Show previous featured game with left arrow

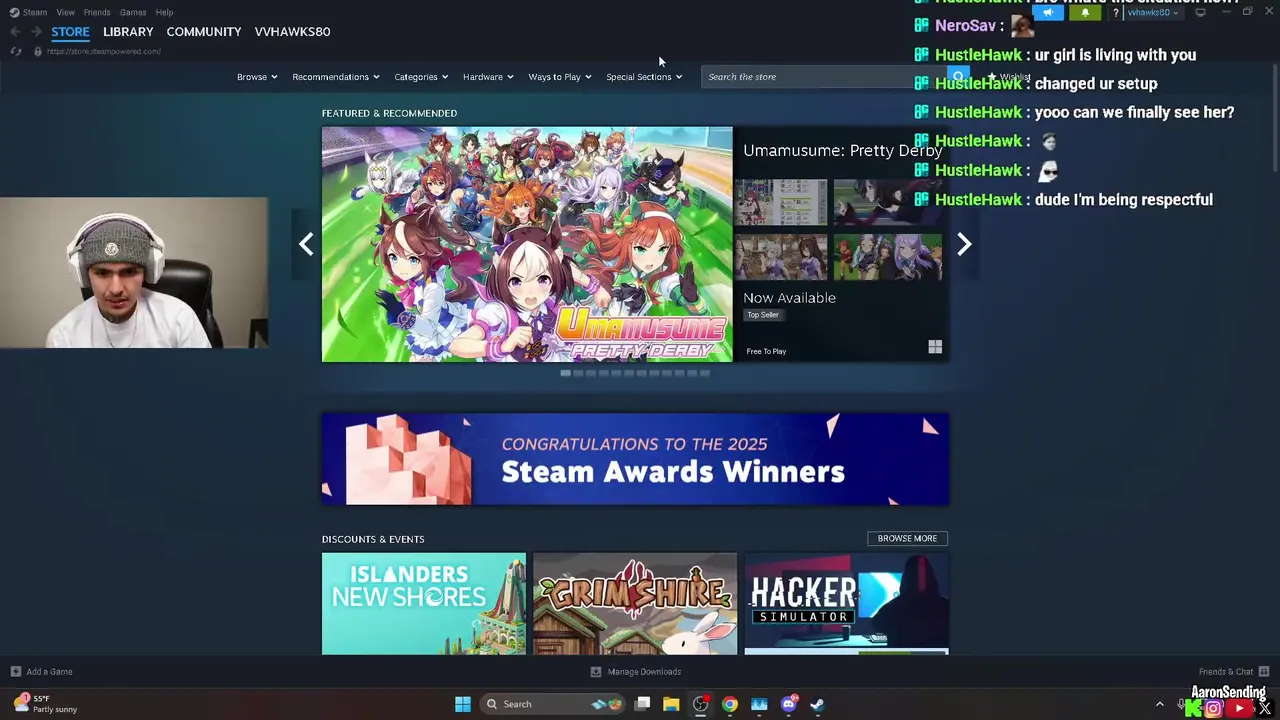[306, 244]
